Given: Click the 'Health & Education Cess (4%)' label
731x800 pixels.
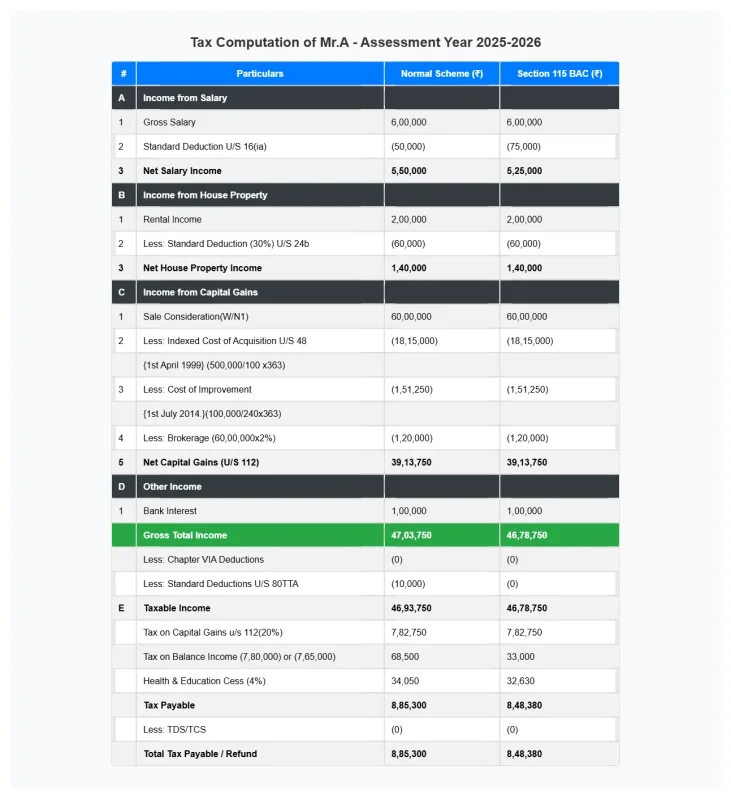Looking at the screenshot, I should [204, 681].
